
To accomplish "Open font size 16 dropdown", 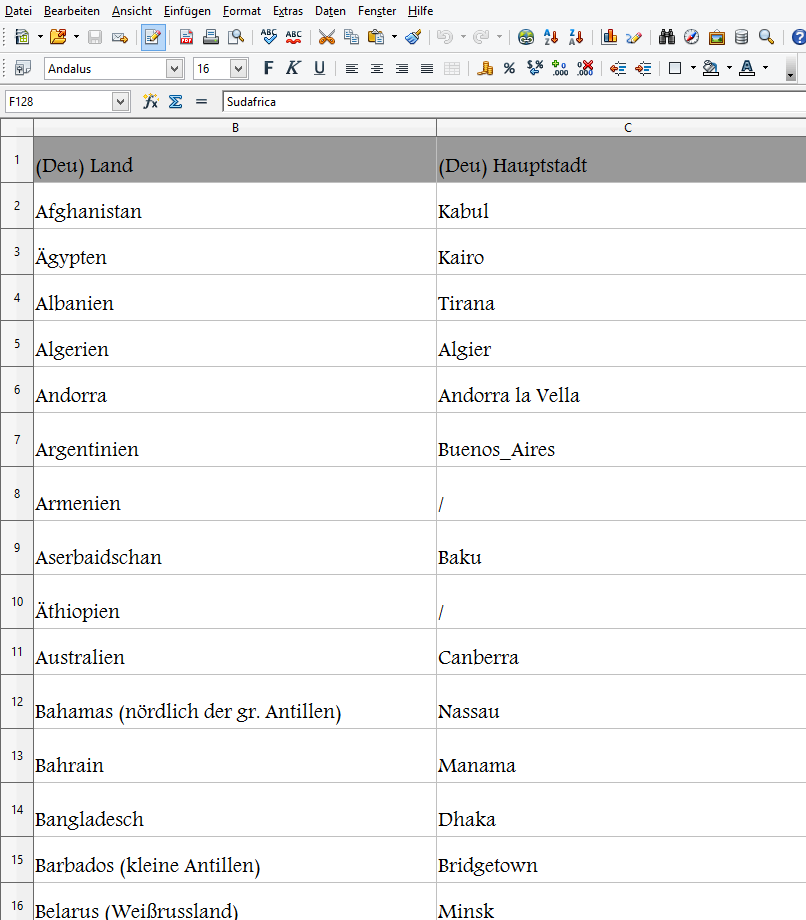I will (238, 69).
